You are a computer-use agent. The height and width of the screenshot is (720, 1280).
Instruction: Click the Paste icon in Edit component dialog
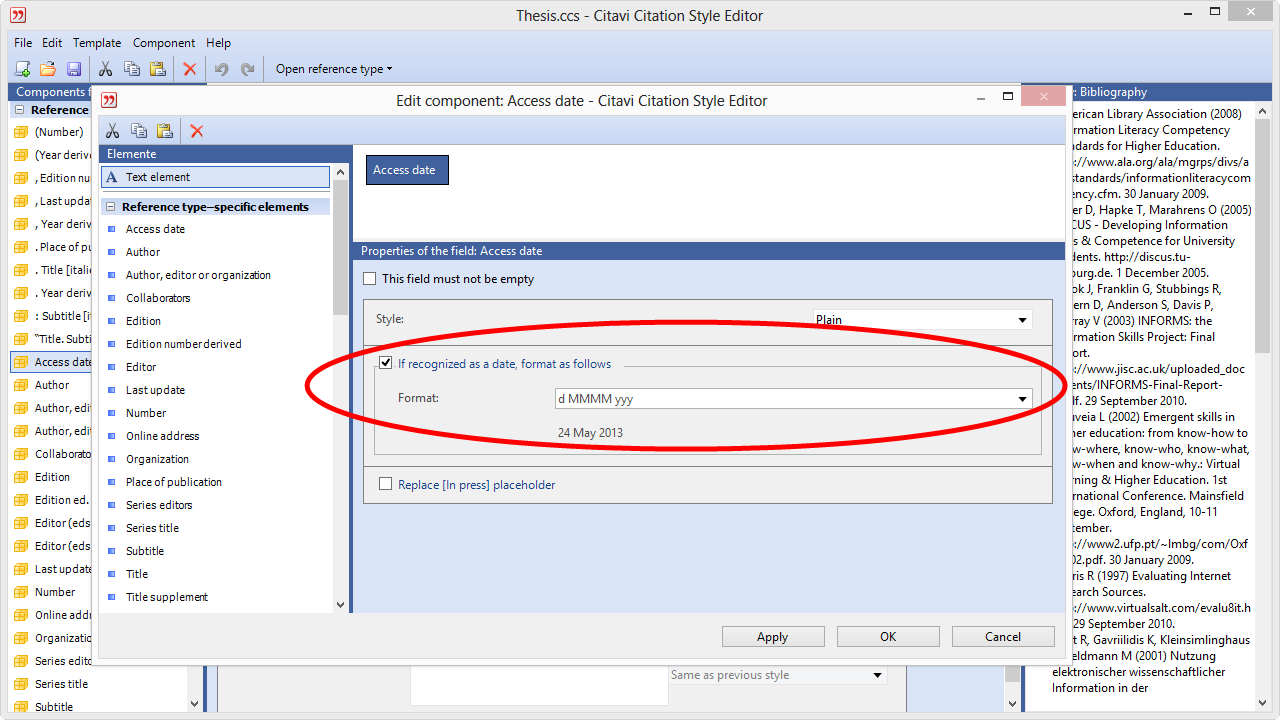click(164, 131)
